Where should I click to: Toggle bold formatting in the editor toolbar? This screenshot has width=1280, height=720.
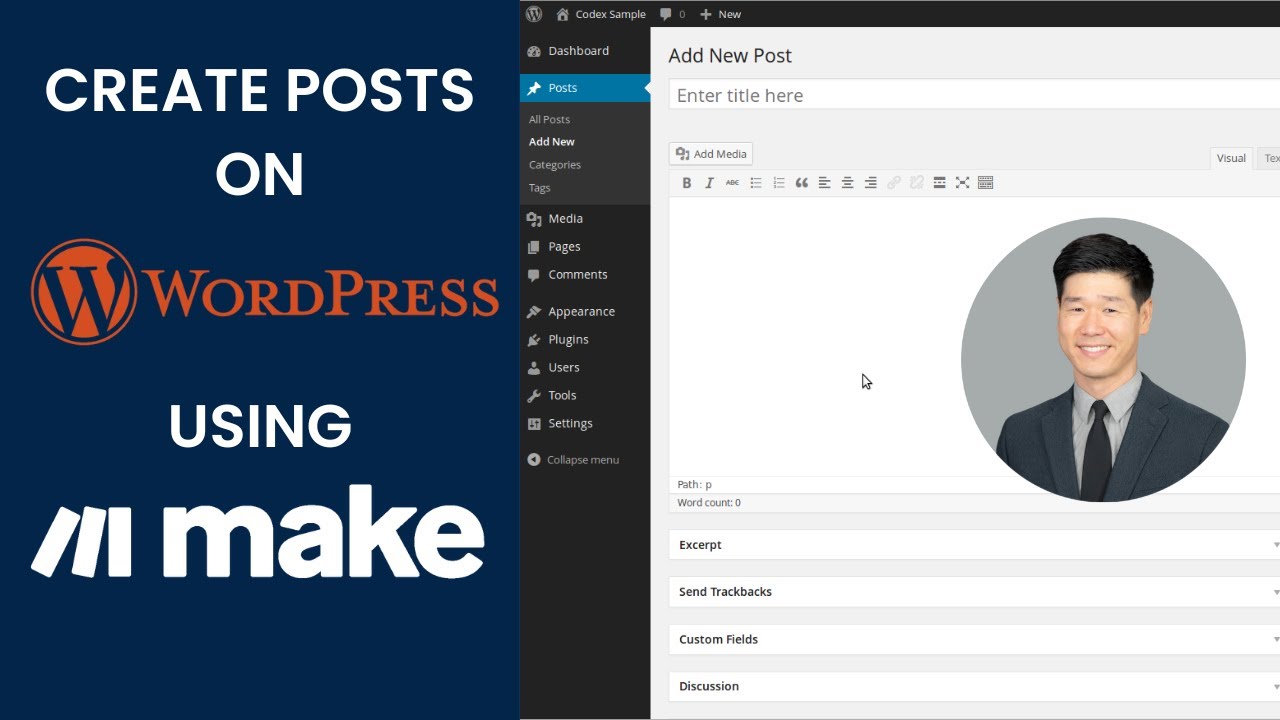[x=687, y=183]
